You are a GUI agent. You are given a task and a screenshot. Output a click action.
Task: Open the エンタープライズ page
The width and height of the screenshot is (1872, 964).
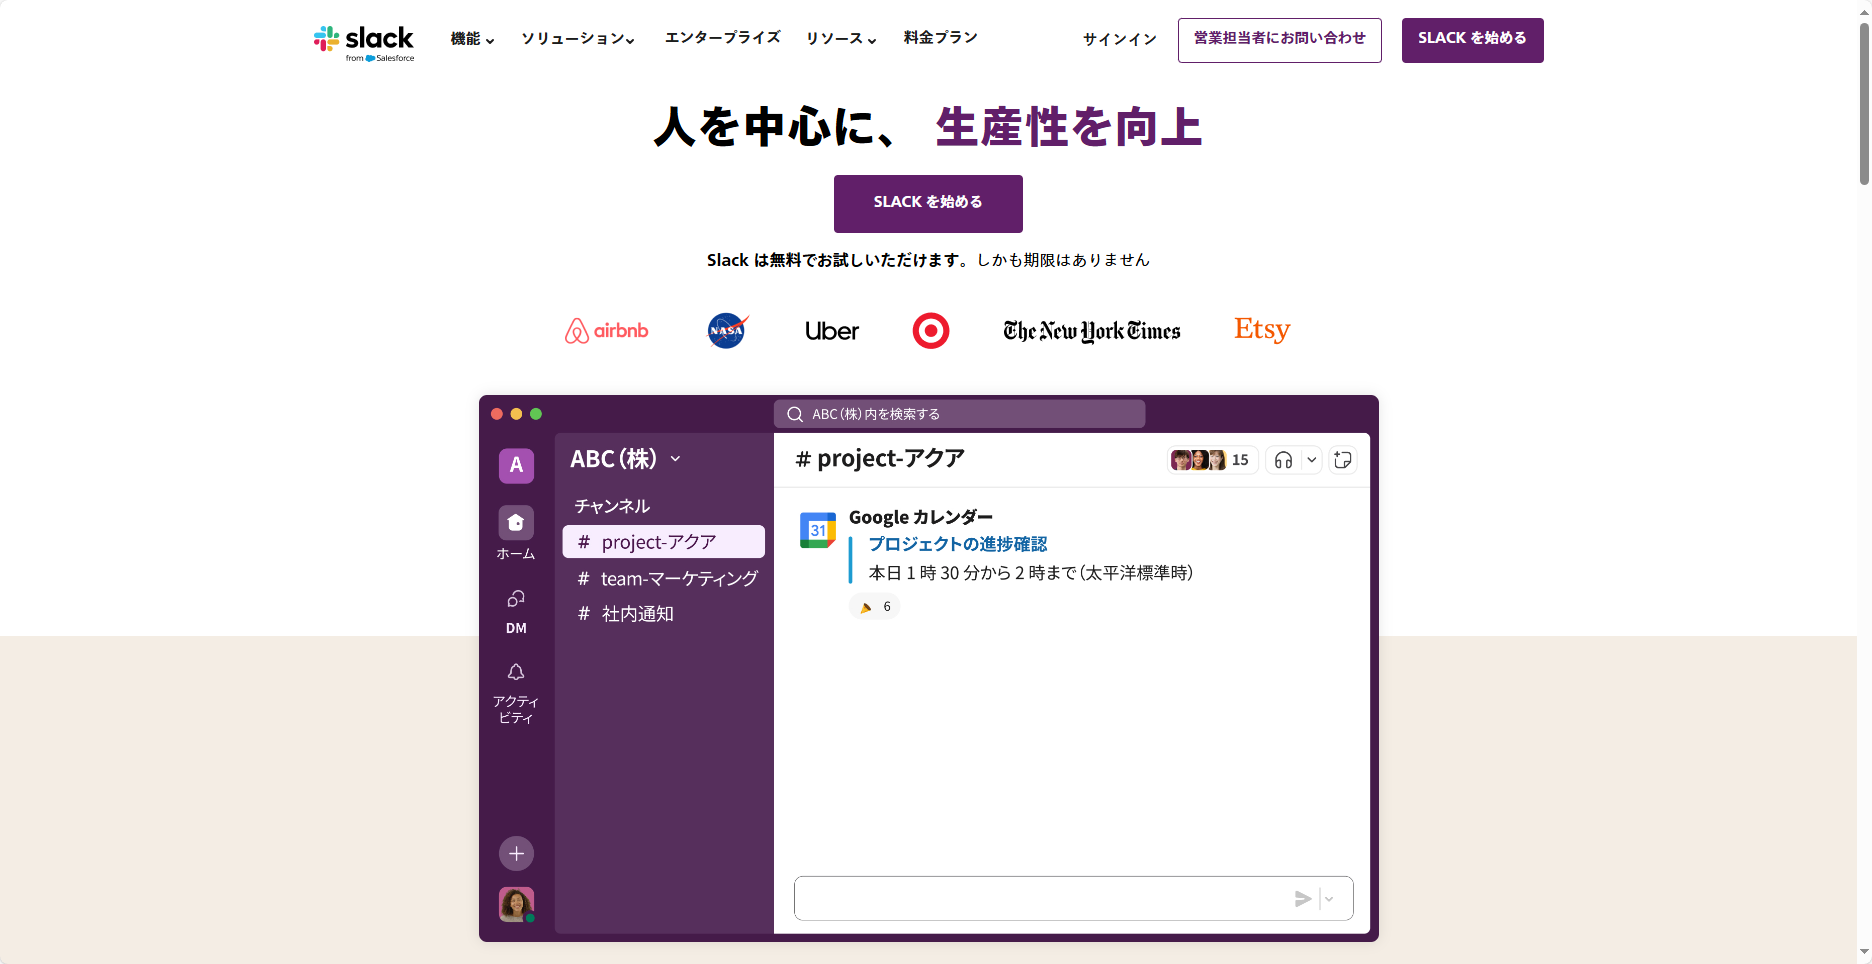[722, 38]
